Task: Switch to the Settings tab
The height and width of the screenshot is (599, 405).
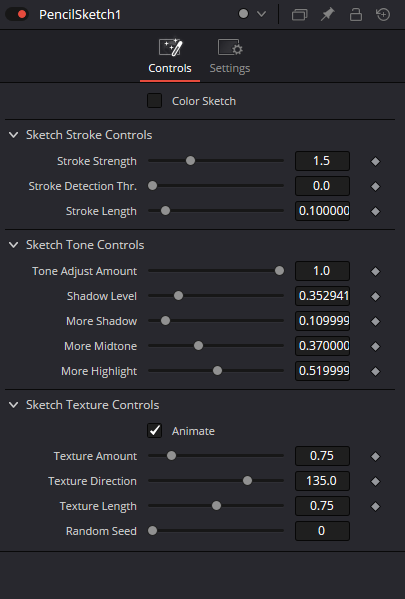Action: coord(230,57)
